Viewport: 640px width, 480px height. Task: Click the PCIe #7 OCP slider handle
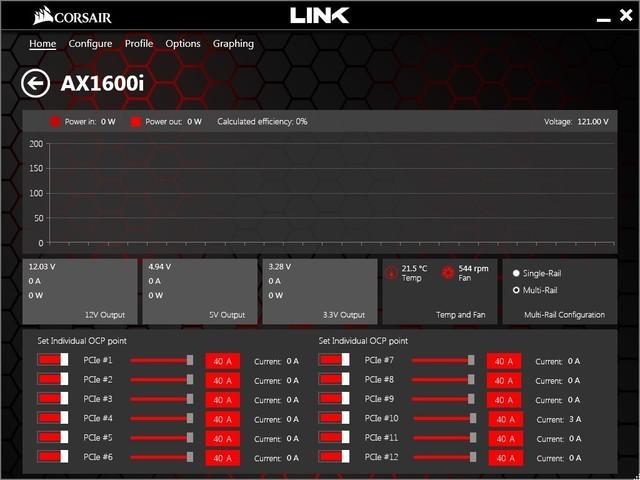pyautogui.click(x=471, y=360)
